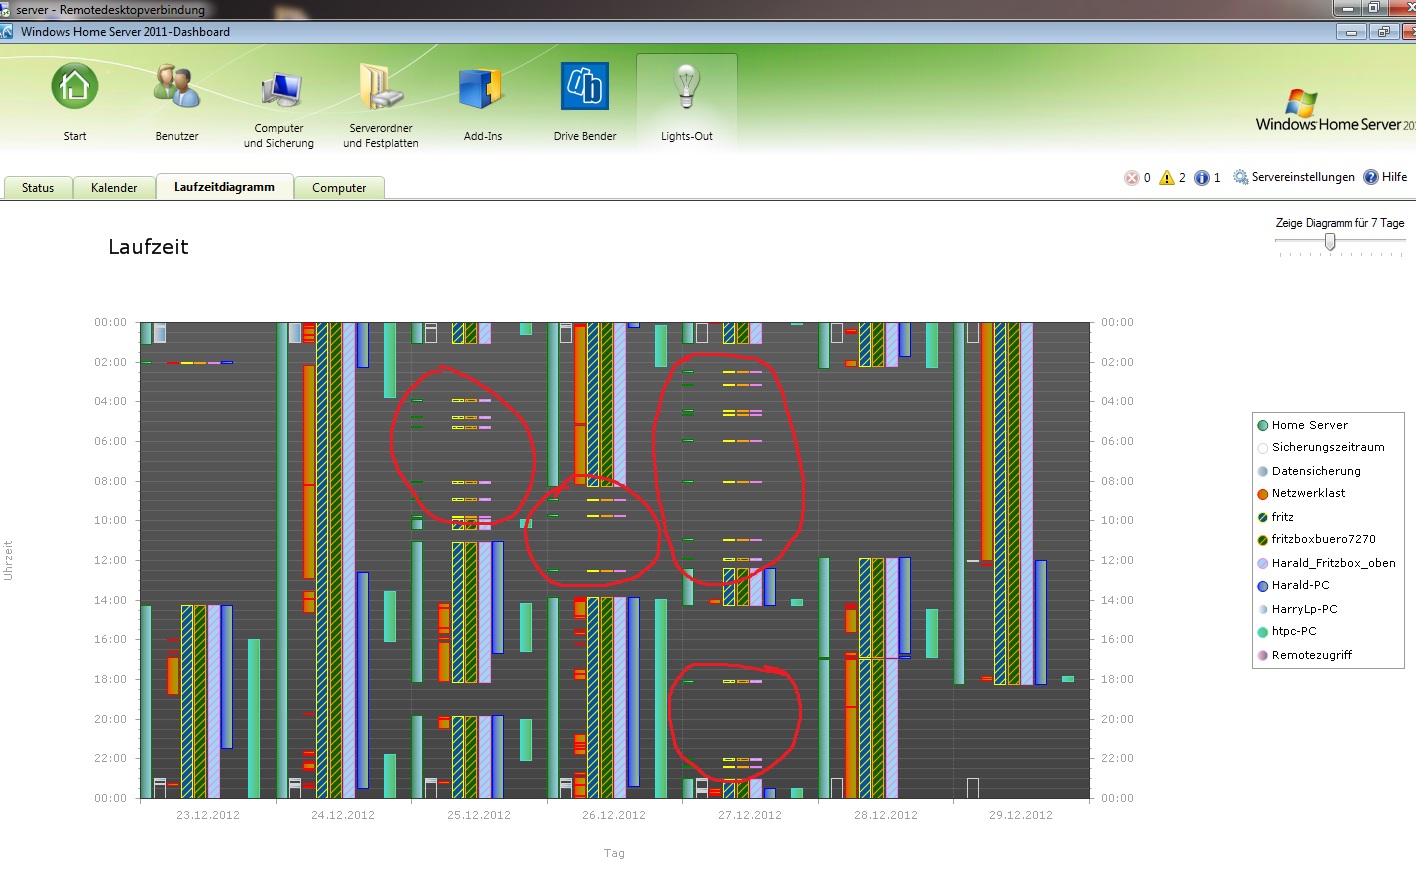This screenshot has width=1416, height=872.
Task: Select the Lights-Out lightbulb icon
Action: point(686,88)
